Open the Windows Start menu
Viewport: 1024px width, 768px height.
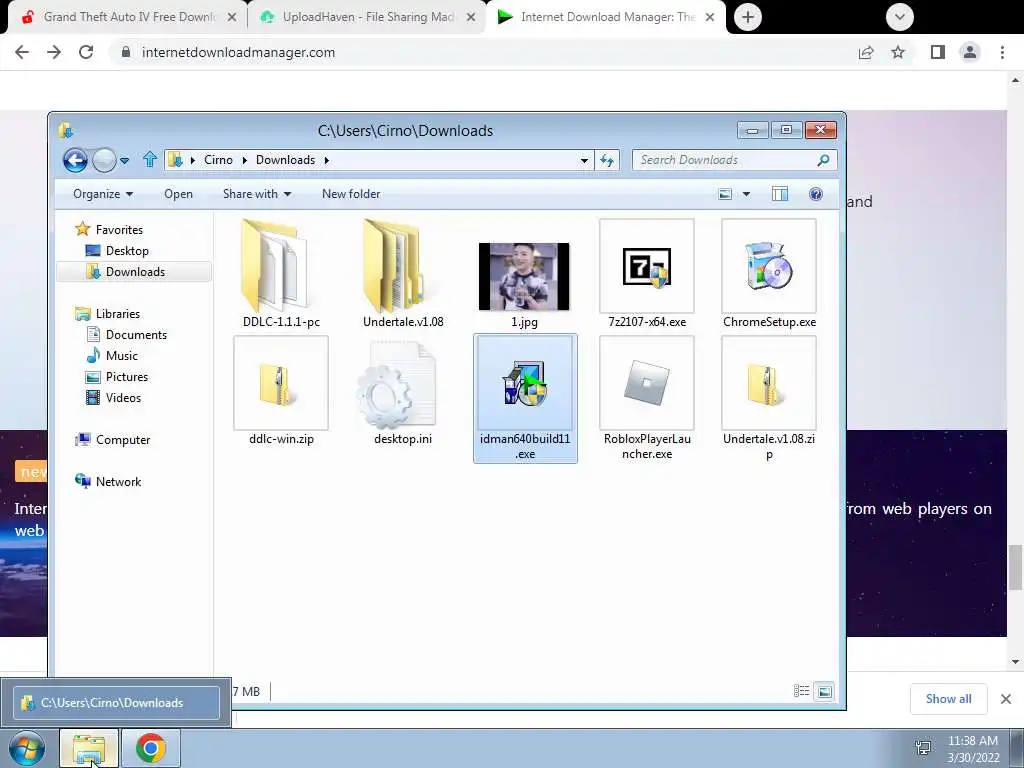click(x=27, y=748)
